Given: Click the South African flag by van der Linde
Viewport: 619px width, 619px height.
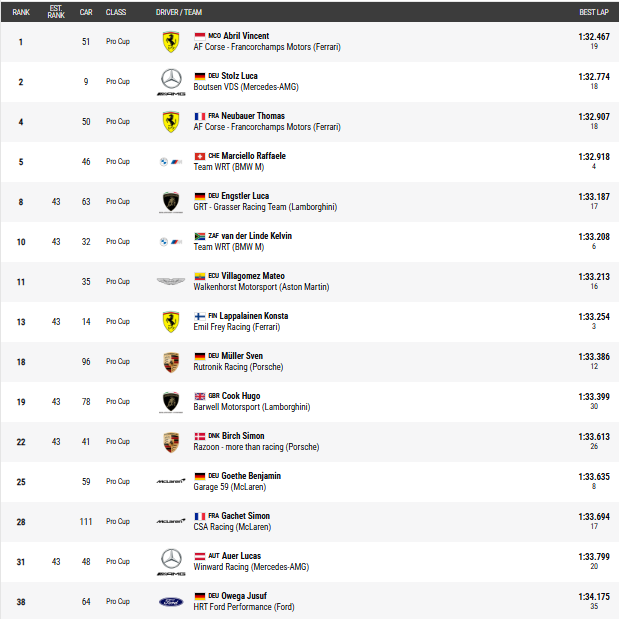Looking at the screenshot, I should (199, 236).
